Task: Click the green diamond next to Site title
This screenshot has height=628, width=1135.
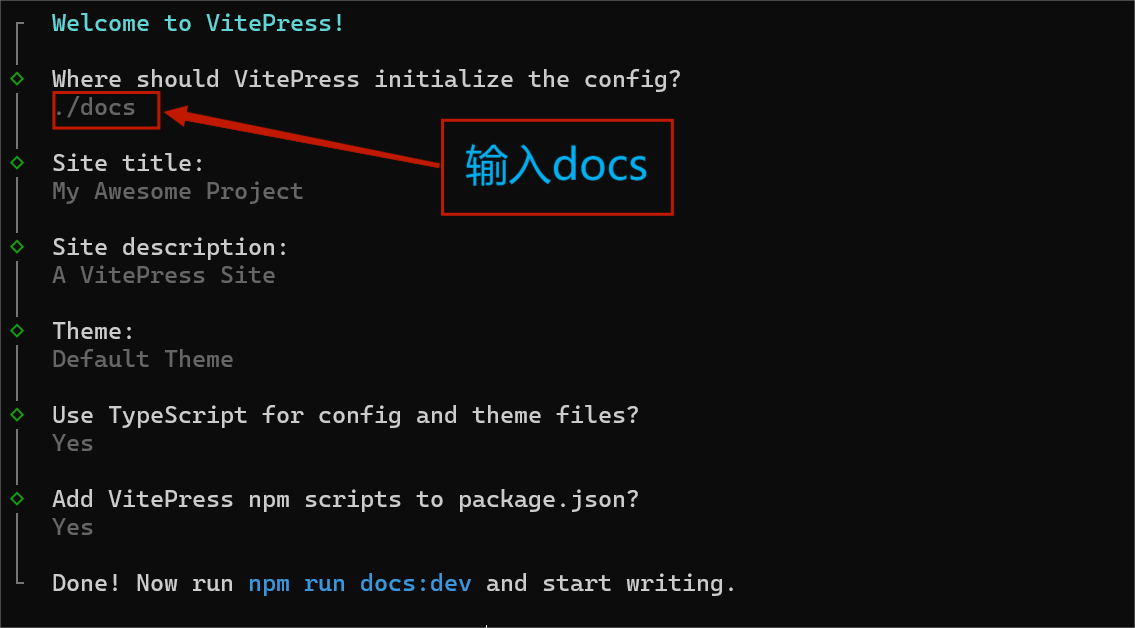Action: click(17, 162)
